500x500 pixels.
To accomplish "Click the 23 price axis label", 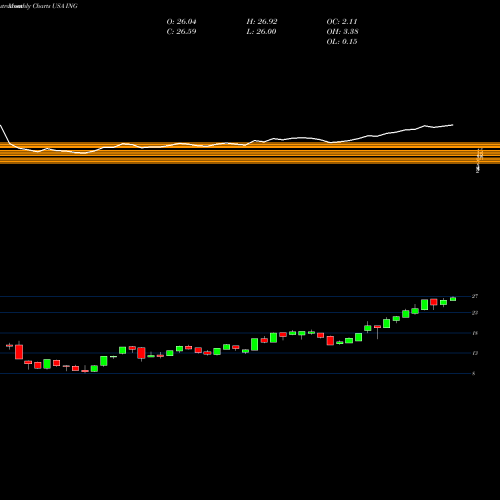I will tap(475, 313).
